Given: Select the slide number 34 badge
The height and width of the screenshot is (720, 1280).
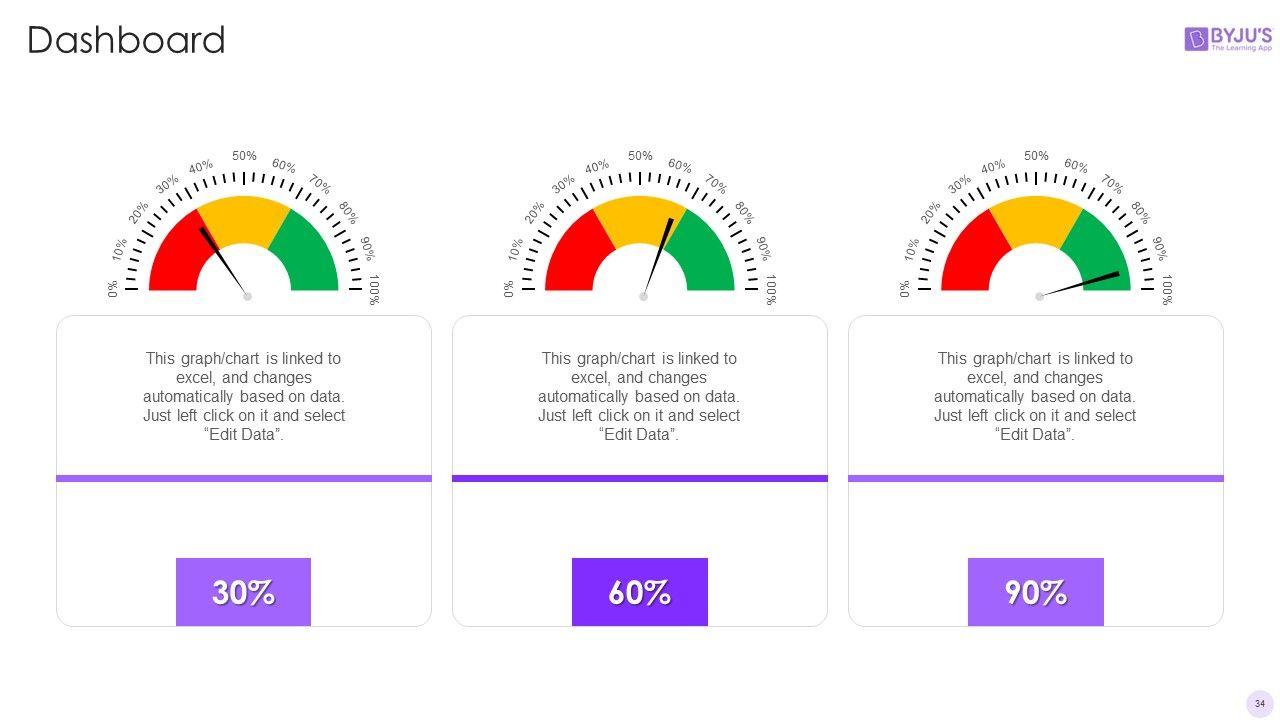Looking at the screenshot, I should pyautogui.click(x=1260, y=704).
